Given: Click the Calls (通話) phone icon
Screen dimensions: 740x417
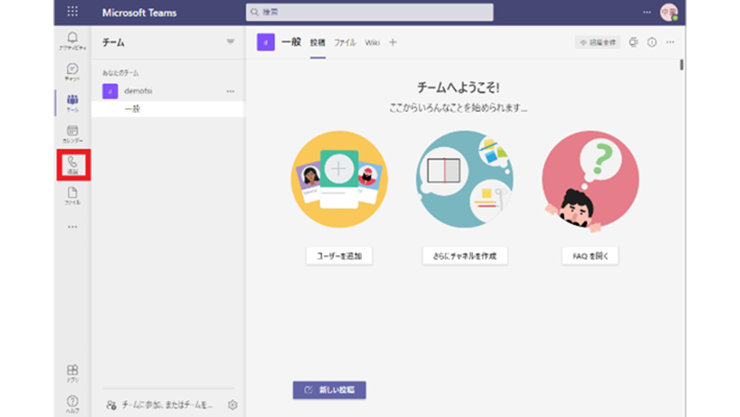Looking at the screenshot, I should [x=72, y=164].
